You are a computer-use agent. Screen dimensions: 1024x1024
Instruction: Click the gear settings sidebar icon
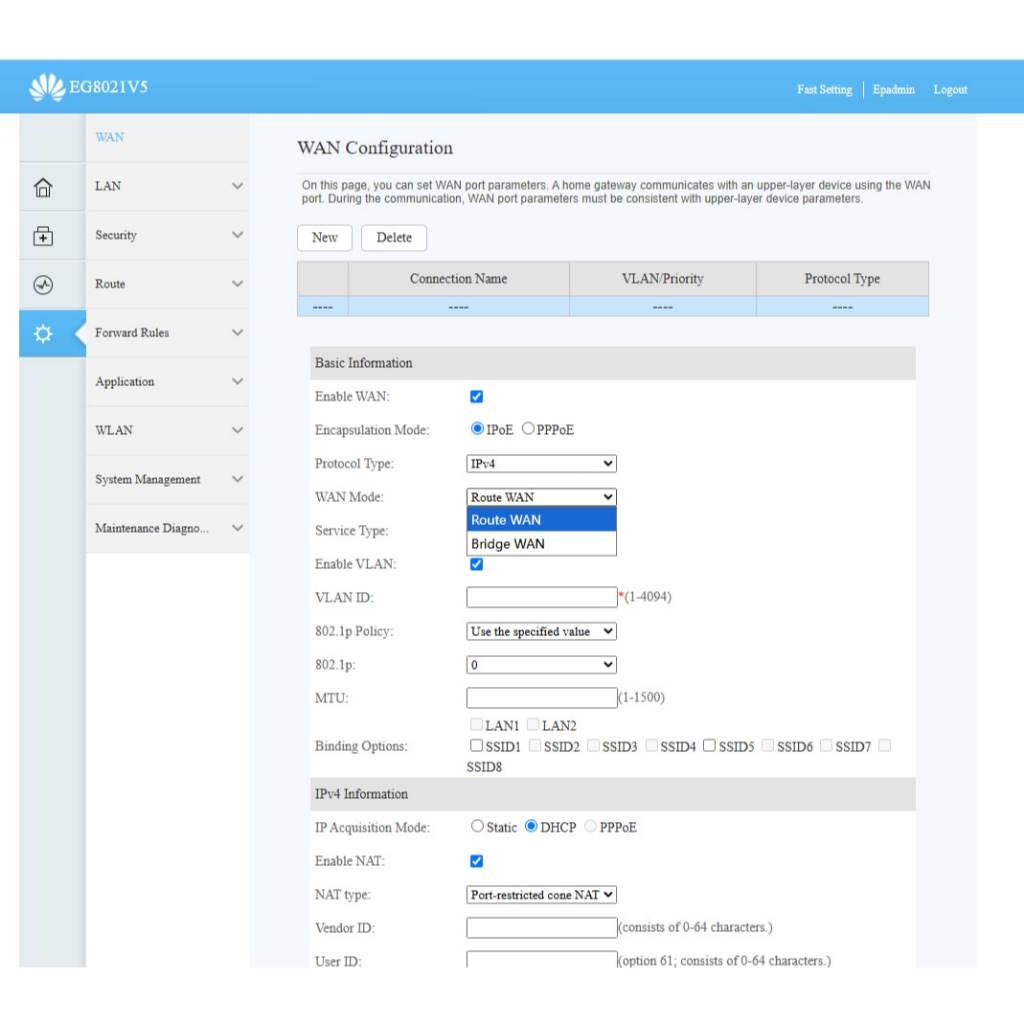click(x=43, y=334)
